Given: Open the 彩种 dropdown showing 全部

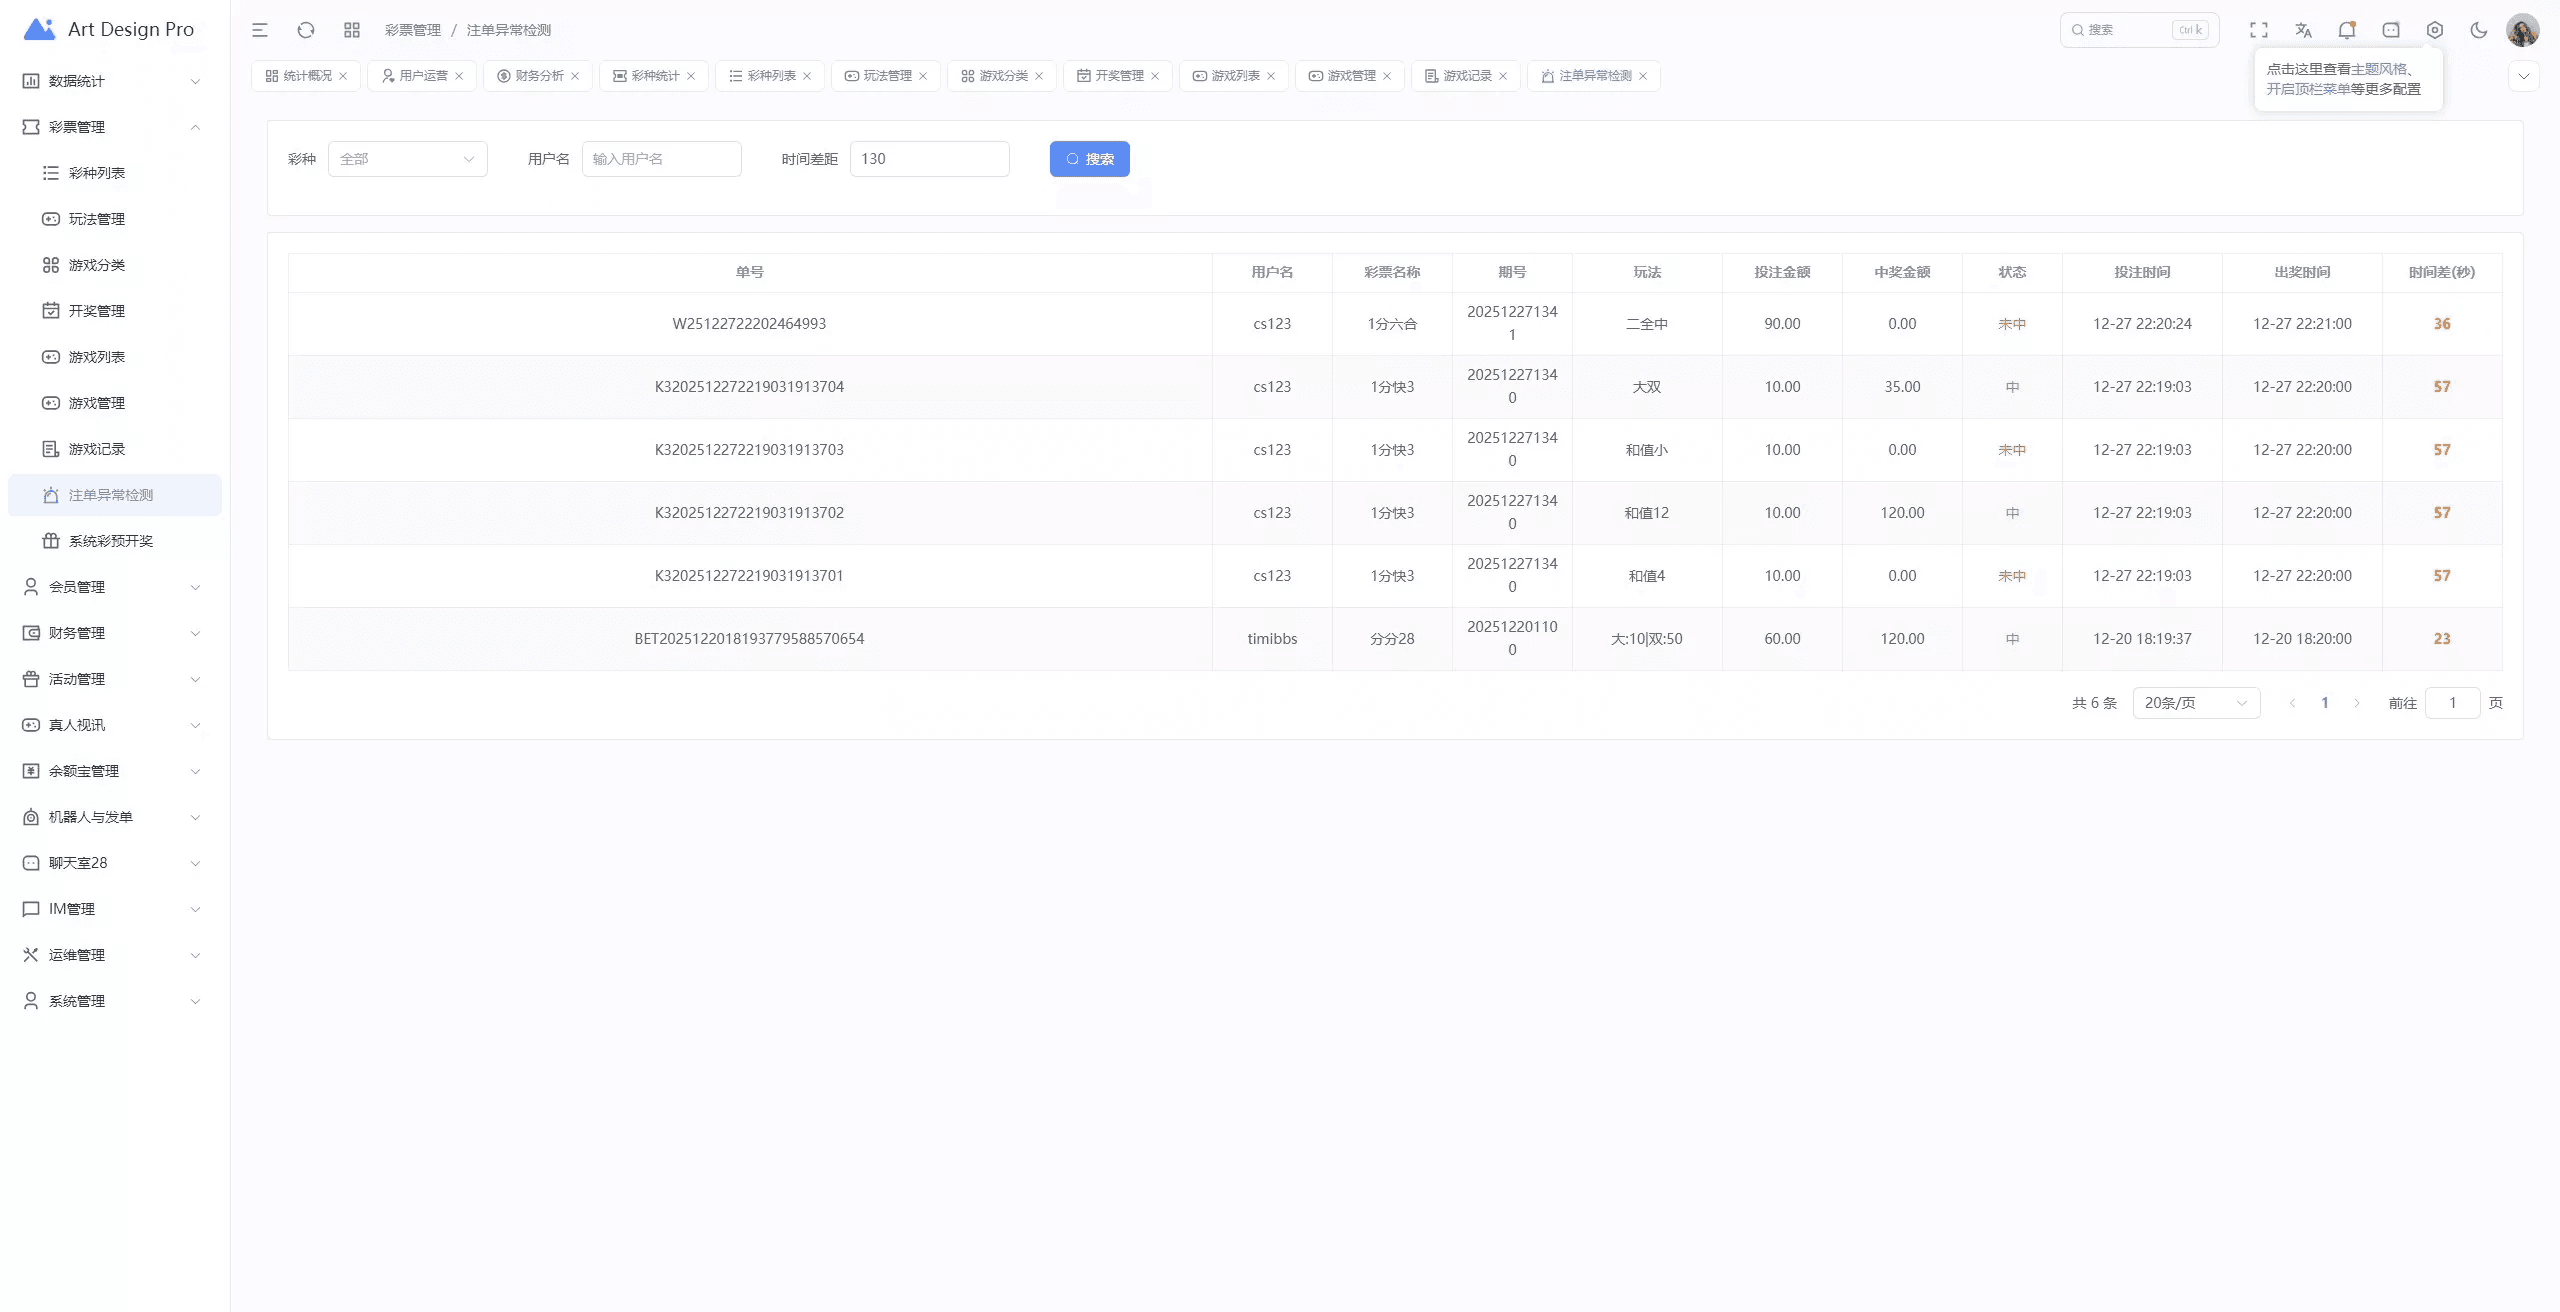Looking at the screenshot, I should click(x=407, y=159).
